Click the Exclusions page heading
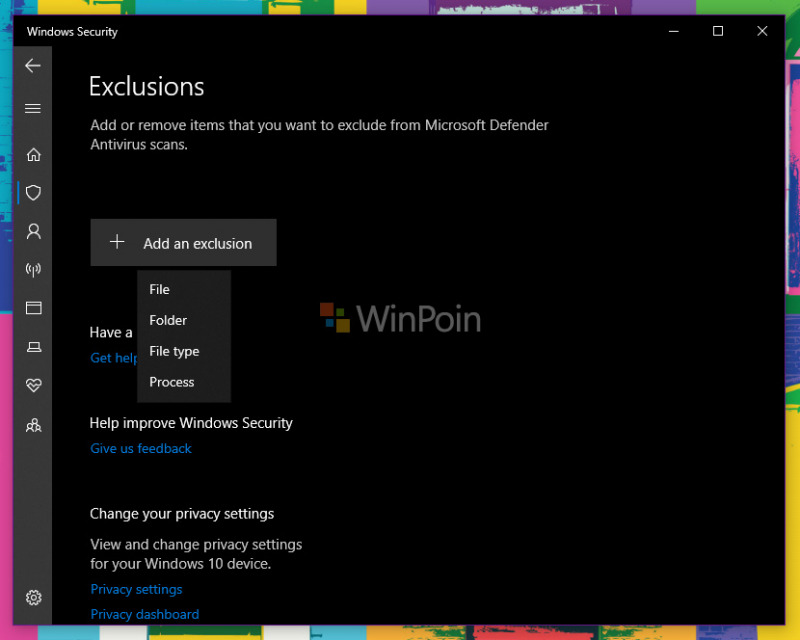 point(146,86)
